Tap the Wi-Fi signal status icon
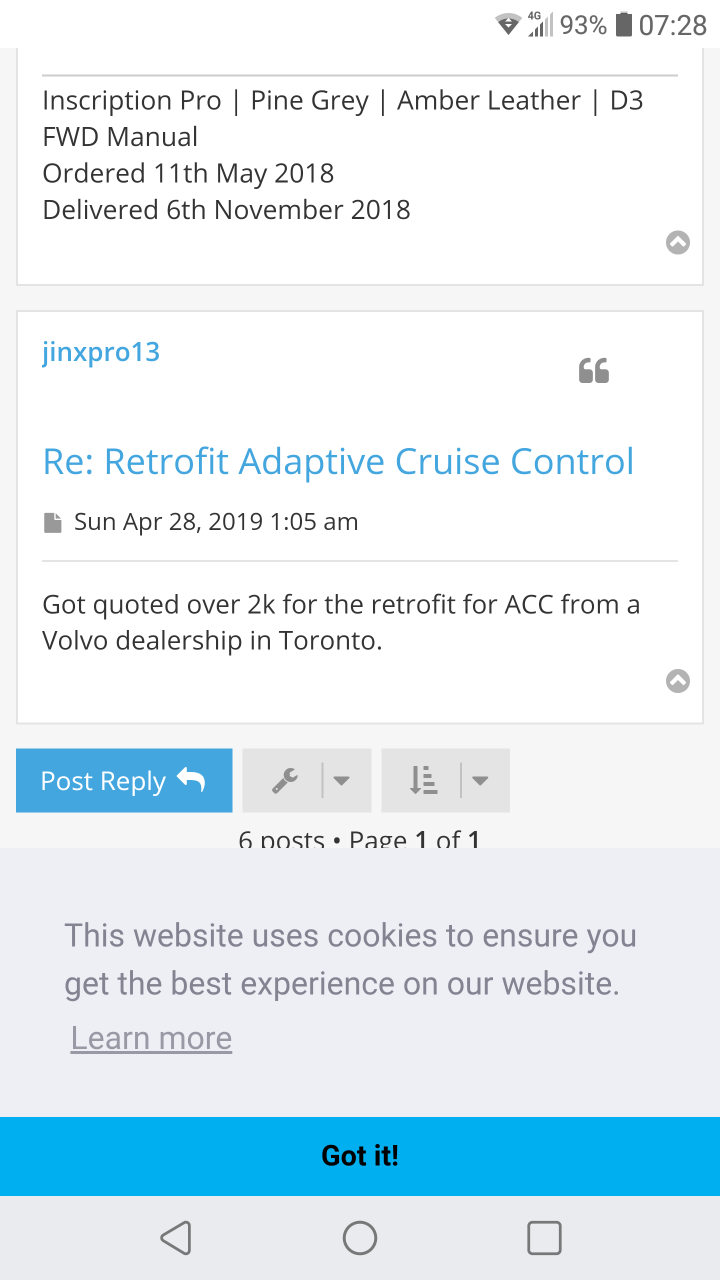The height and width of the screenshot is (1280, 720). (x=508, y=26)
